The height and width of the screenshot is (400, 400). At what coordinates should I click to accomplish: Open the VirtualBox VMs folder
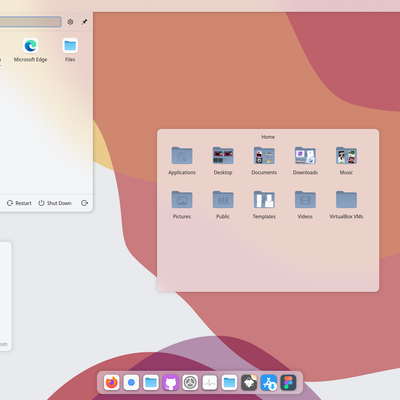[x=346, y=205]
